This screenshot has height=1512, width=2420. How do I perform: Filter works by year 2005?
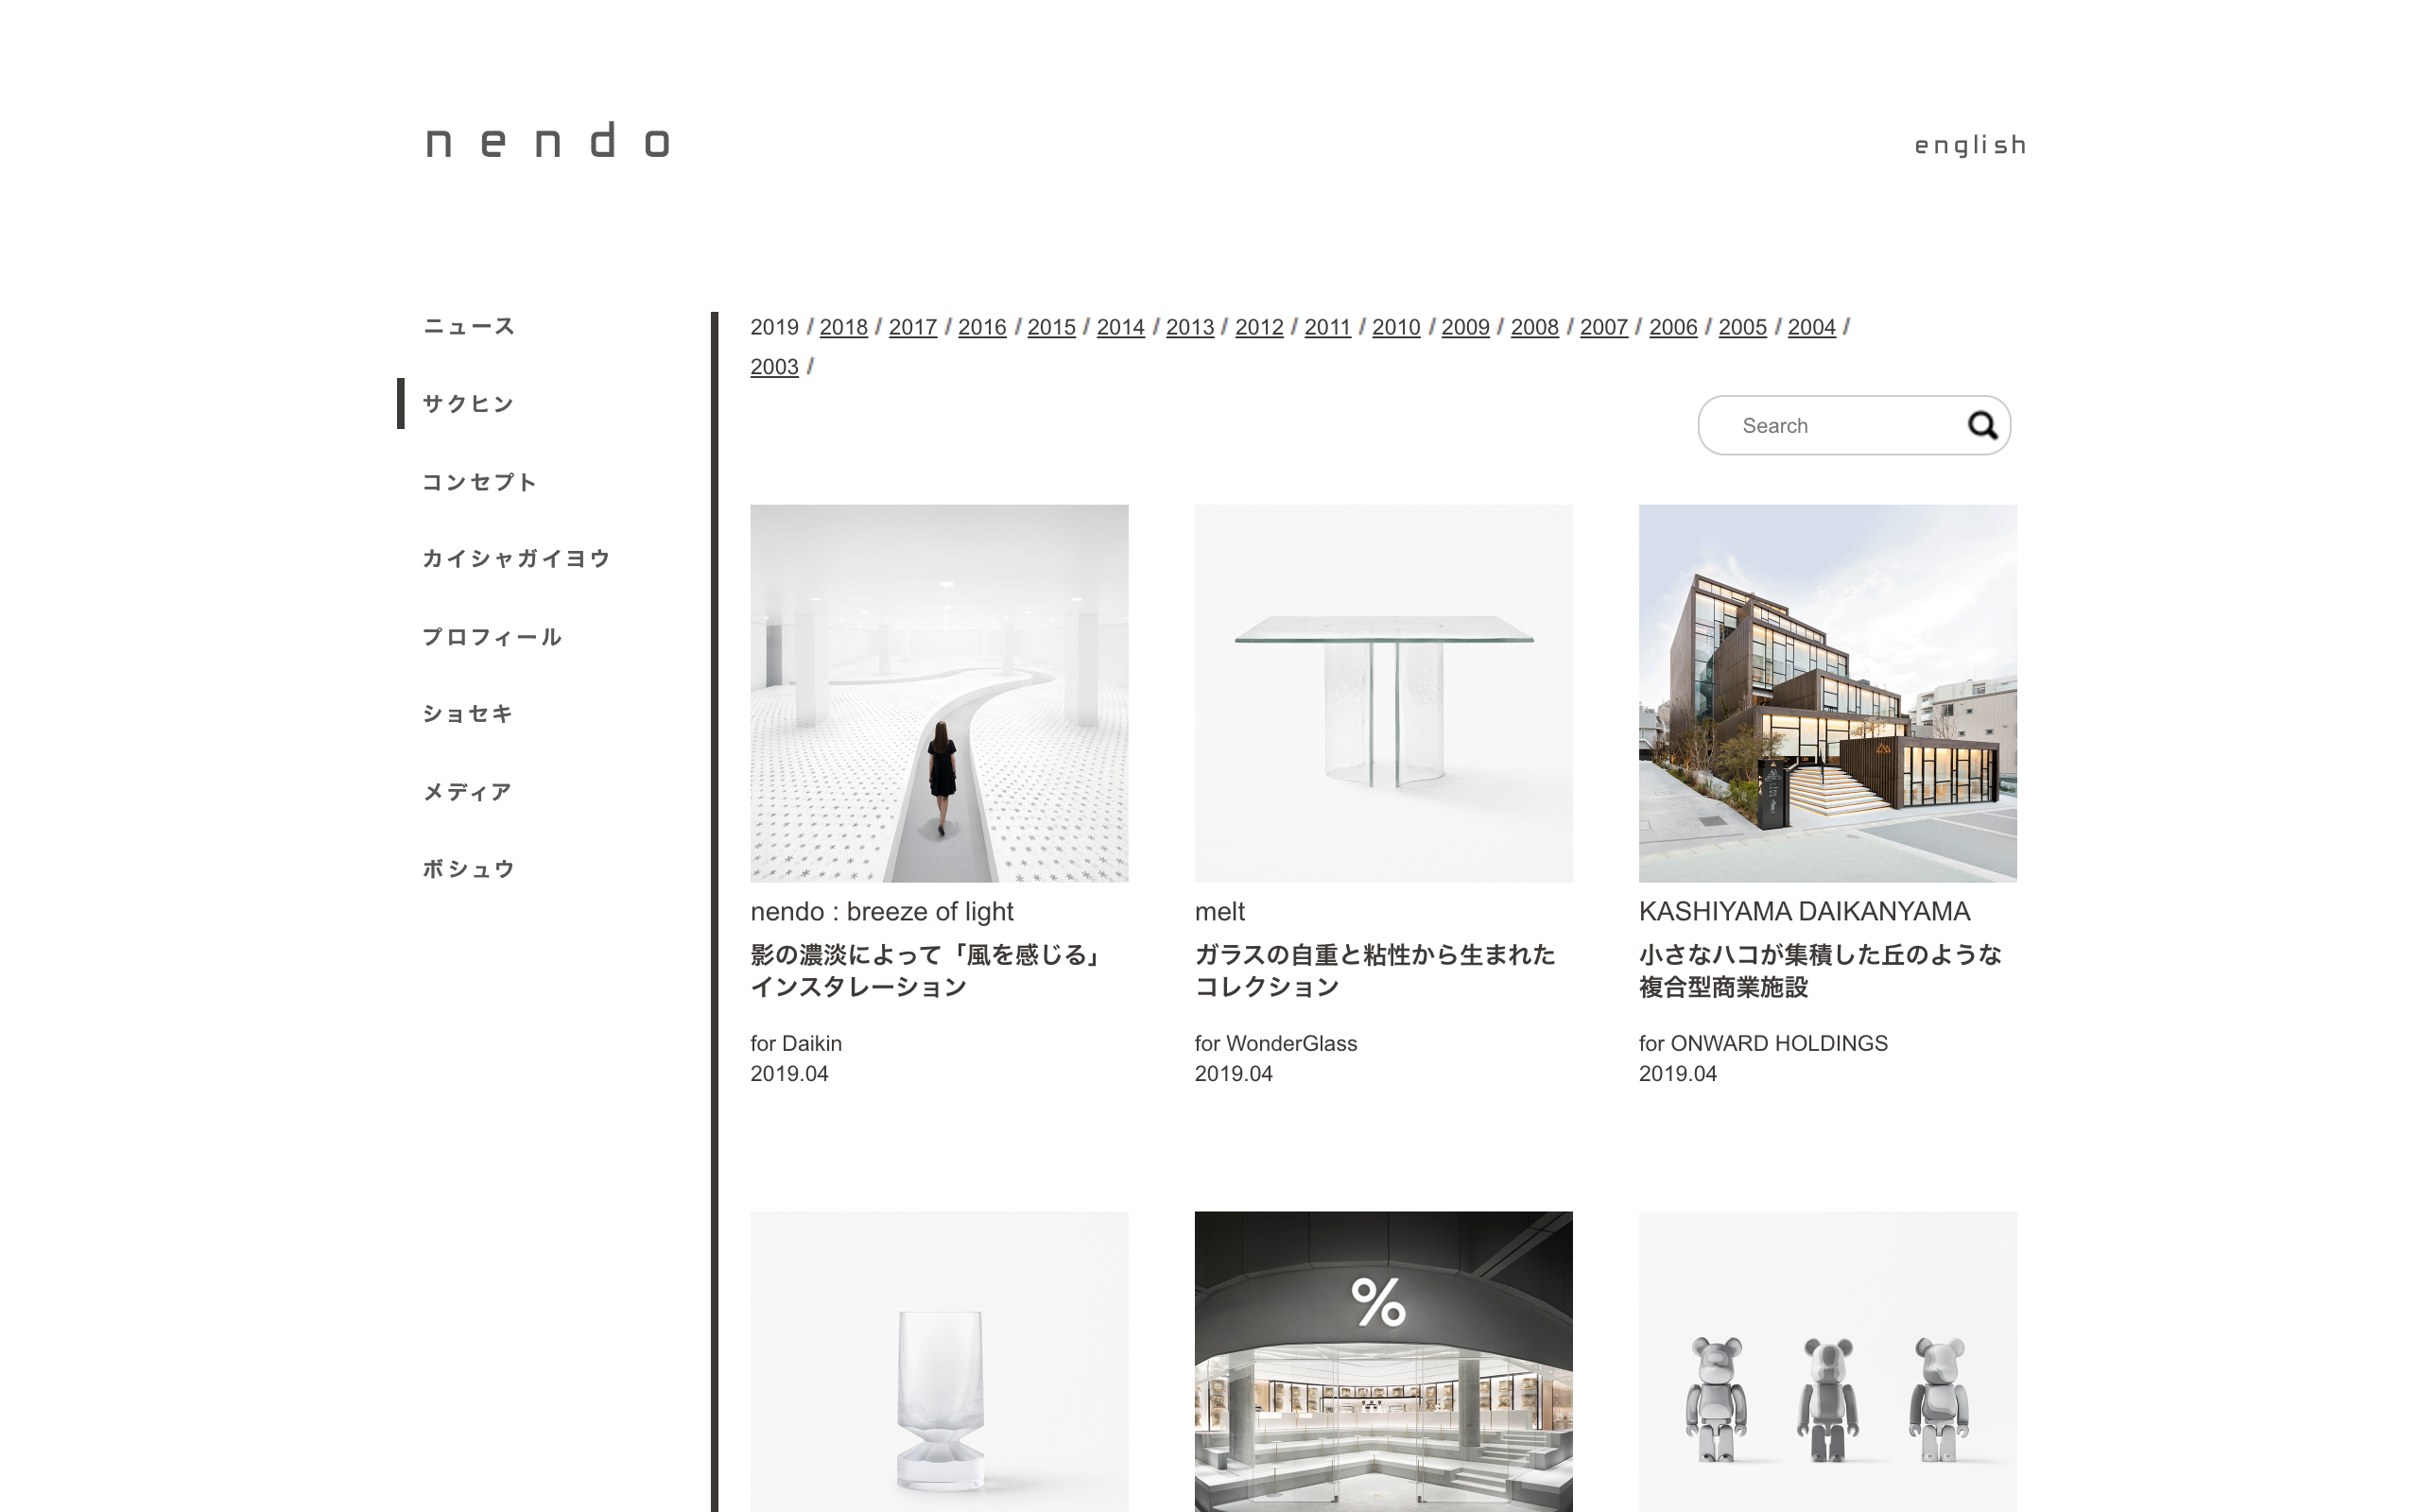point(1742,327)
